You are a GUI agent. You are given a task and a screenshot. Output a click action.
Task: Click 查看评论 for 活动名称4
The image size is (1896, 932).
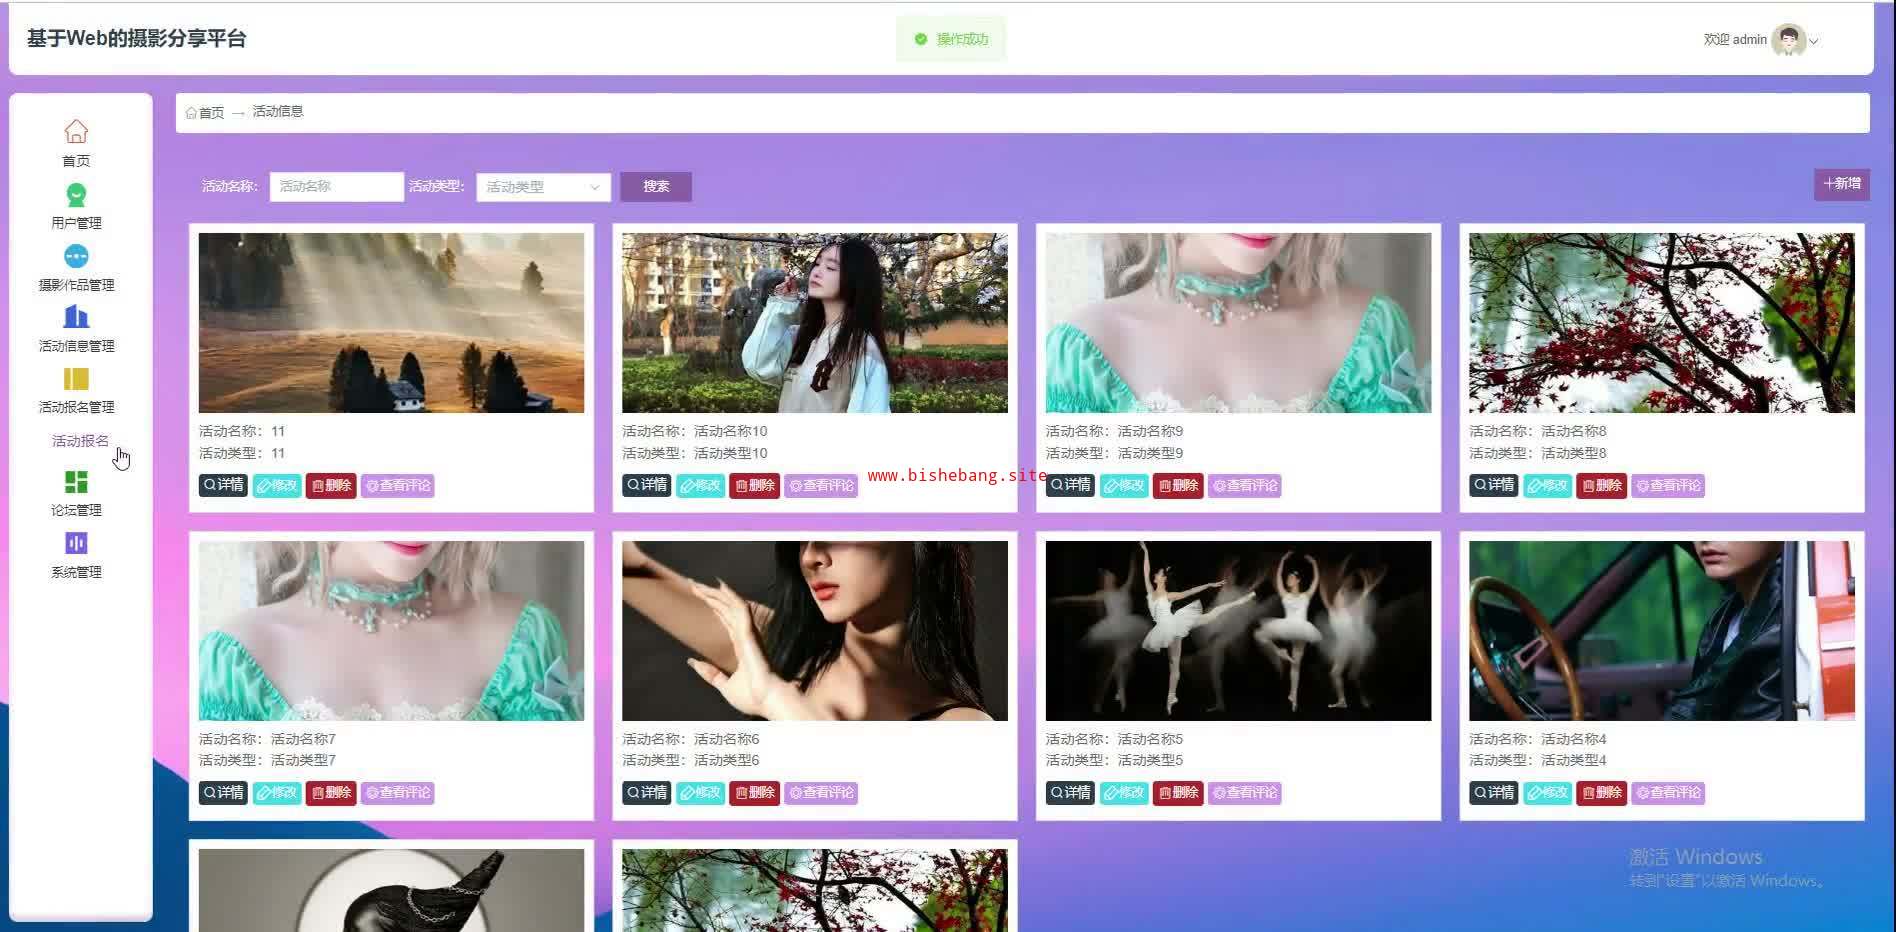(x=1668, y=793)
